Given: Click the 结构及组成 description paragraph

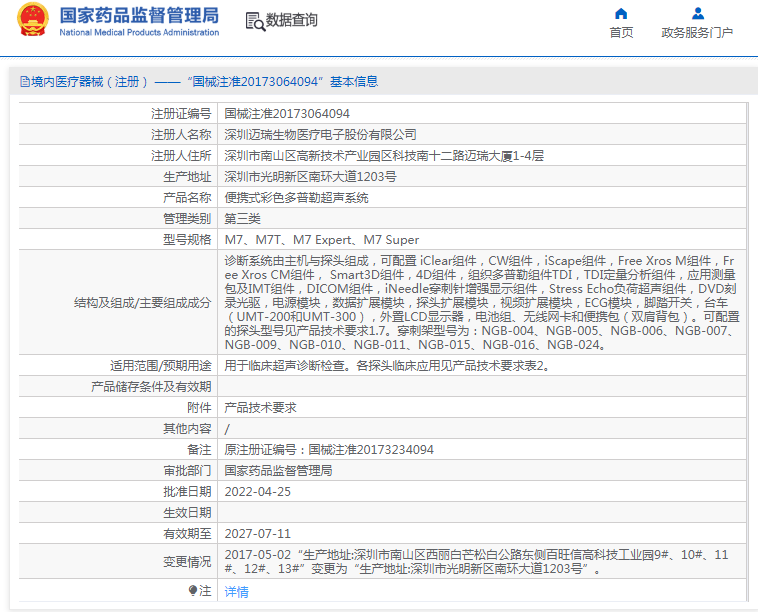Looking at the screenshot, I should pyautogui.click(x=481, y=303).
